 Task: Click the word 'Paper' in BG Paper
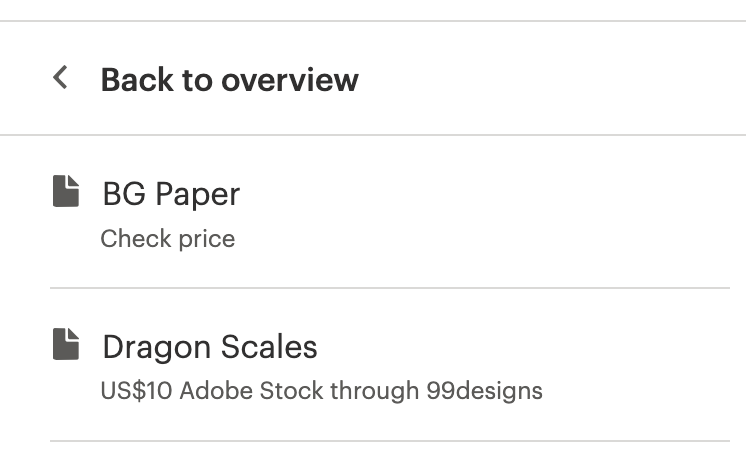click(198, 195)
